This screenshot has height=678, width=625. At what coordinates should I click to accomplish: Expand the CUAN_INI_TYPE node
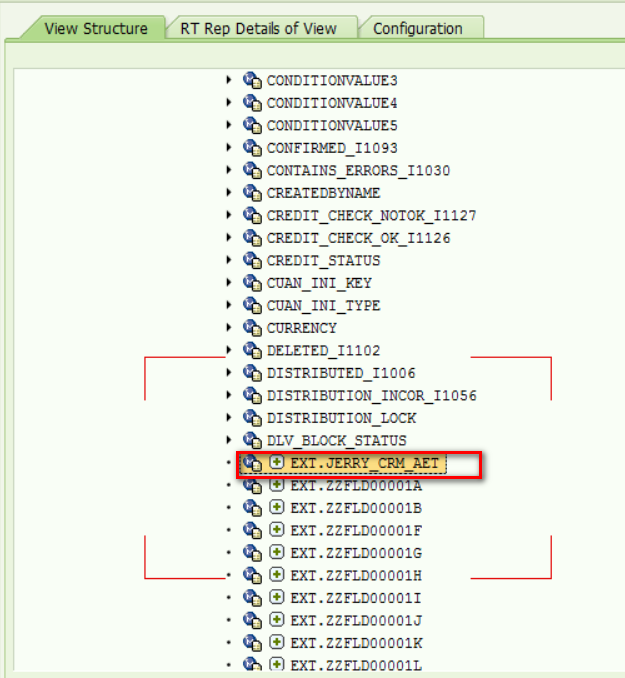pyautogui.click(x=229, y=305)
